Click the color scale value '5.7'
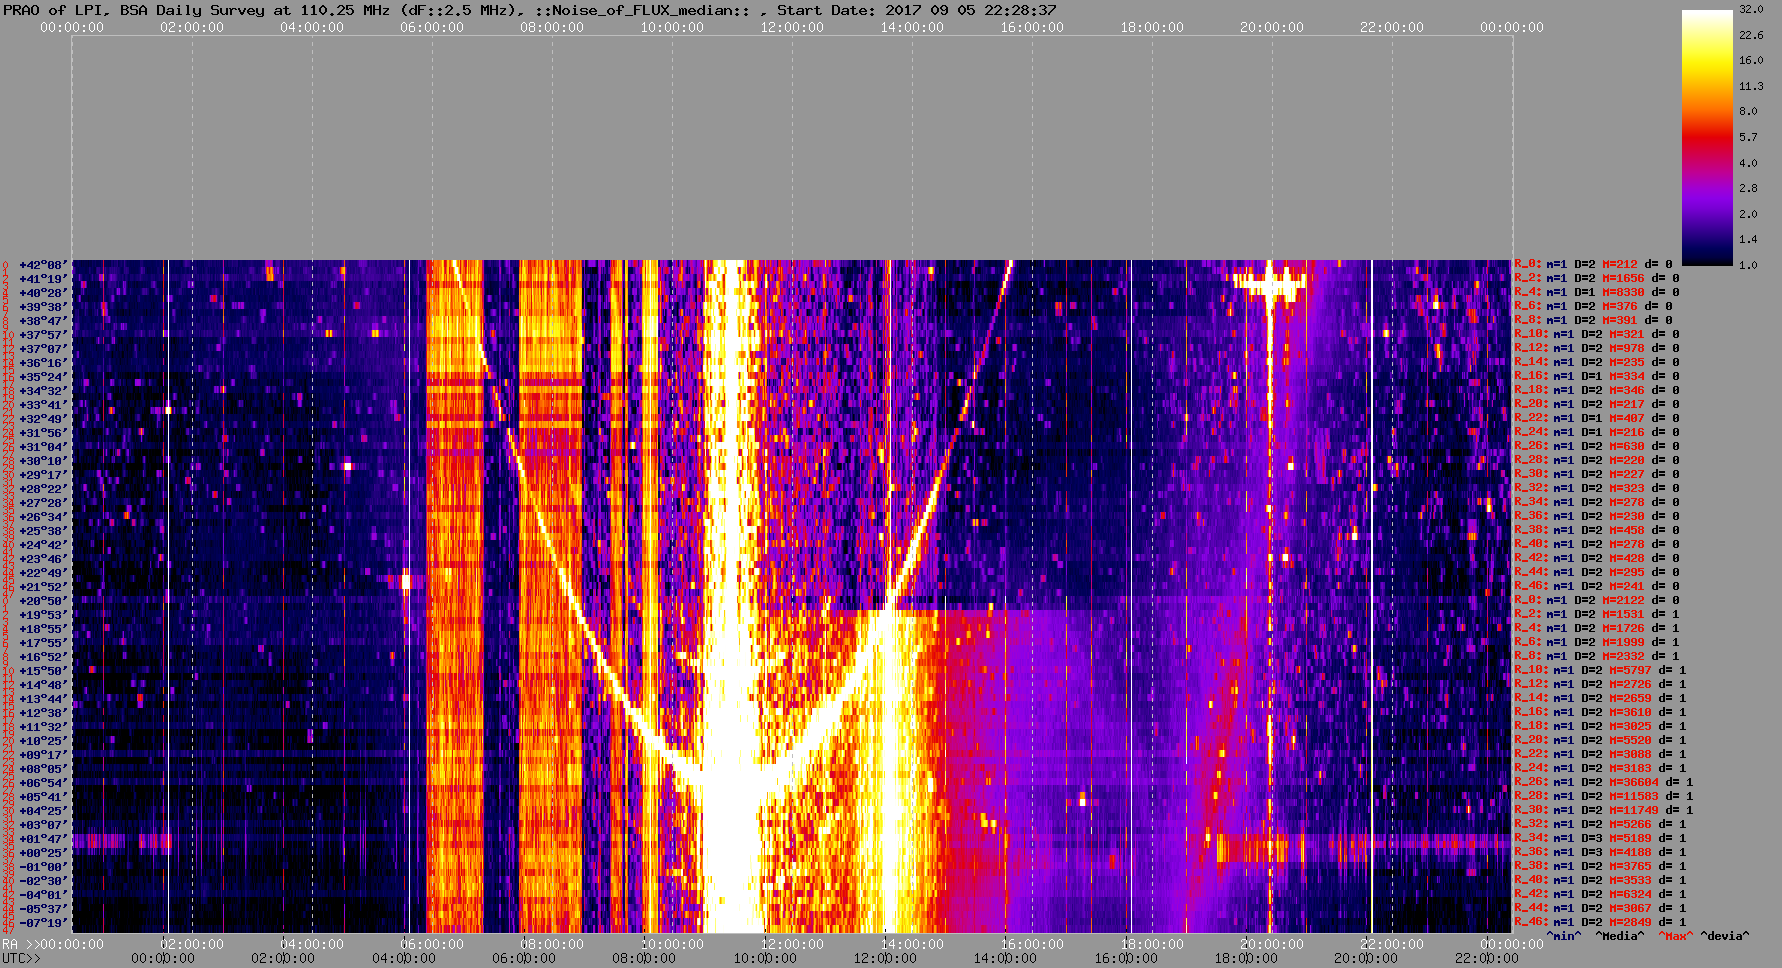This screenshot has height=968, width=1782. click(x=1748, y=137)
